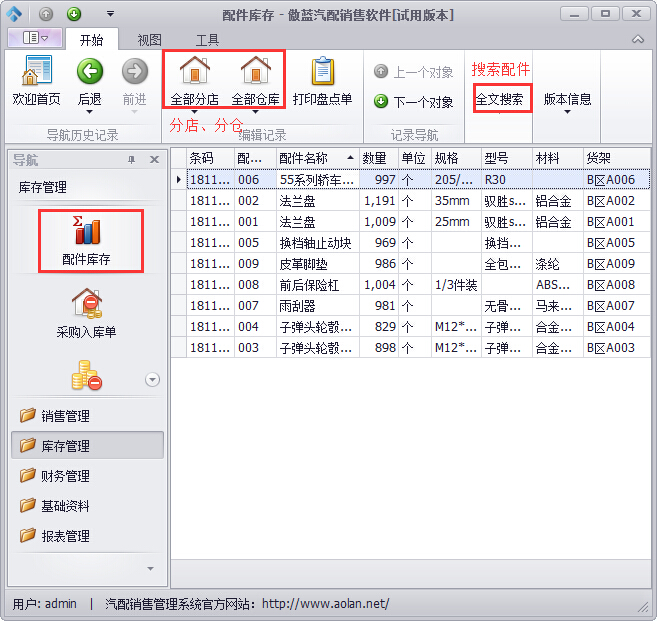Close the 导航 side panel

click(154, 160)
